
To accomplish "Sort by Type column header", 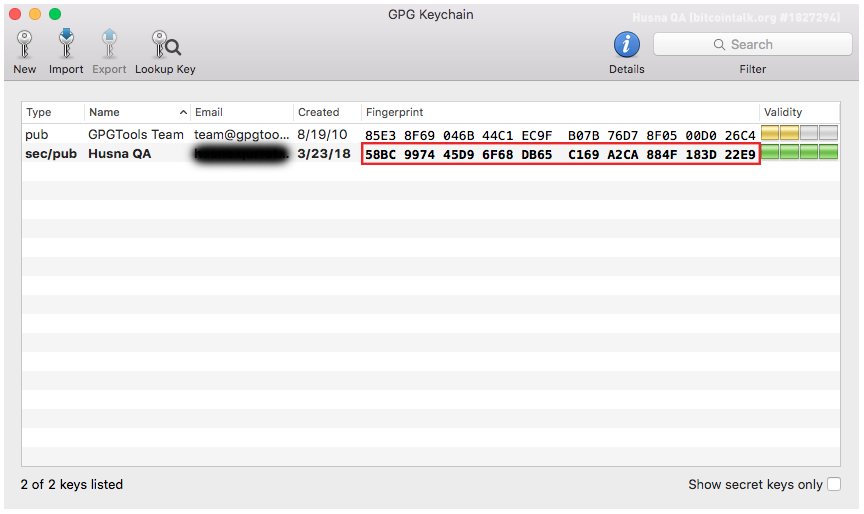I will 53,112.
